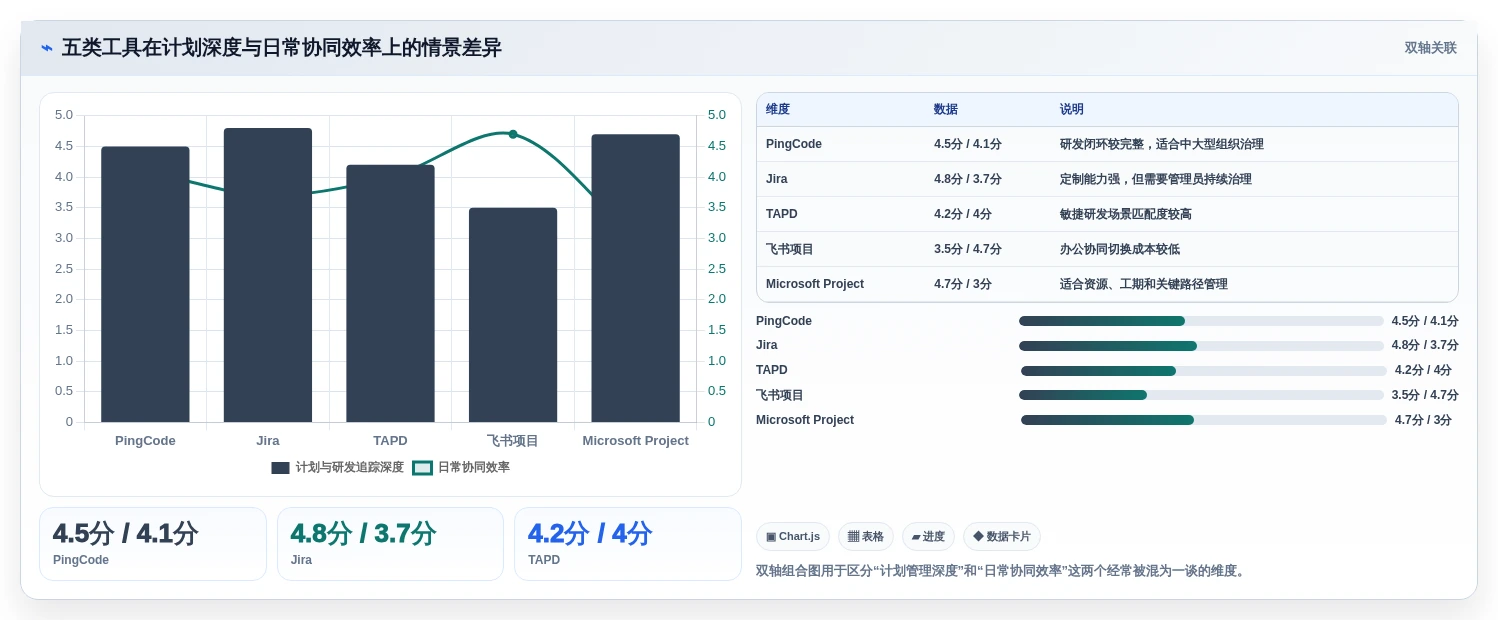
Task: Click the table cell 4.8分 / 3.7分
Action: (x=968, y=179)
